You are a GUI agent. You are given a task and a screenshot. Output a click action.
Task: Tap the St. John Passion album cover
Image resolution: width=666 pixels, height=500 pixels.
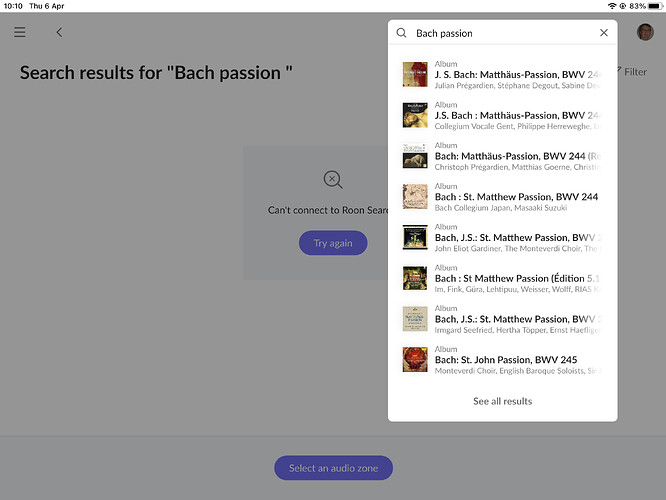(x=415, y=359)
